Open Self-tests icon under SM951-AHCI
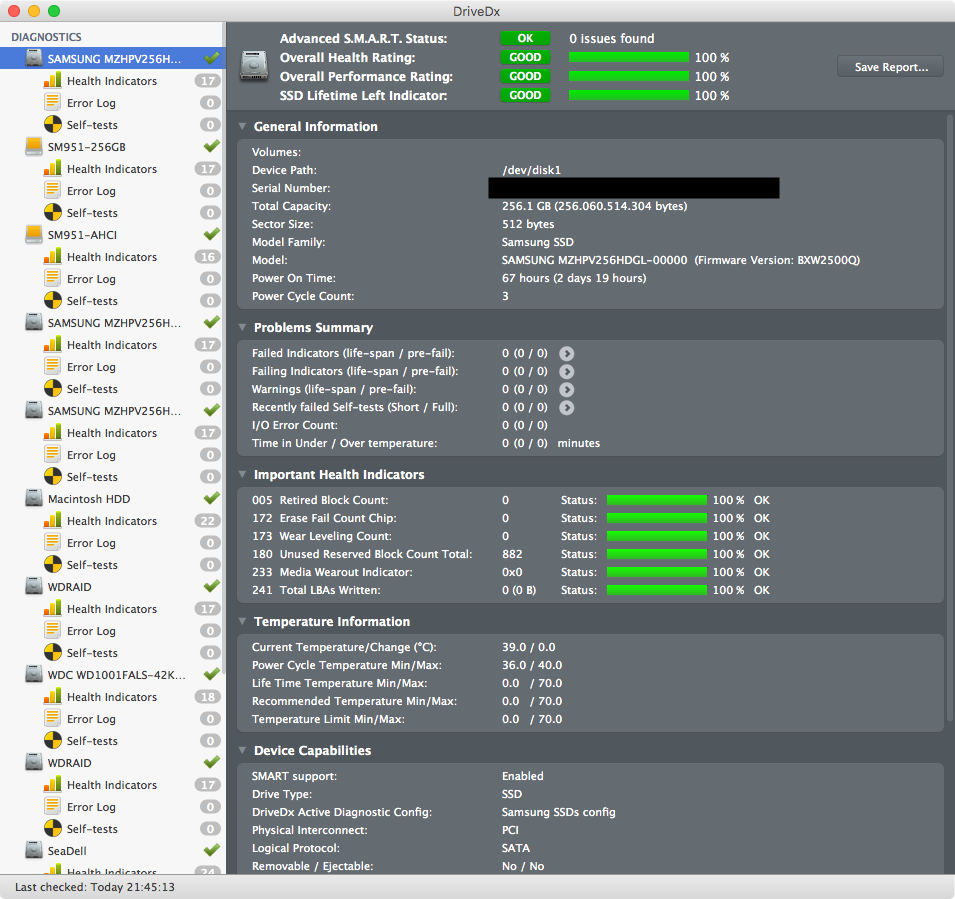 pyautogui.click(x=53, y=300)
